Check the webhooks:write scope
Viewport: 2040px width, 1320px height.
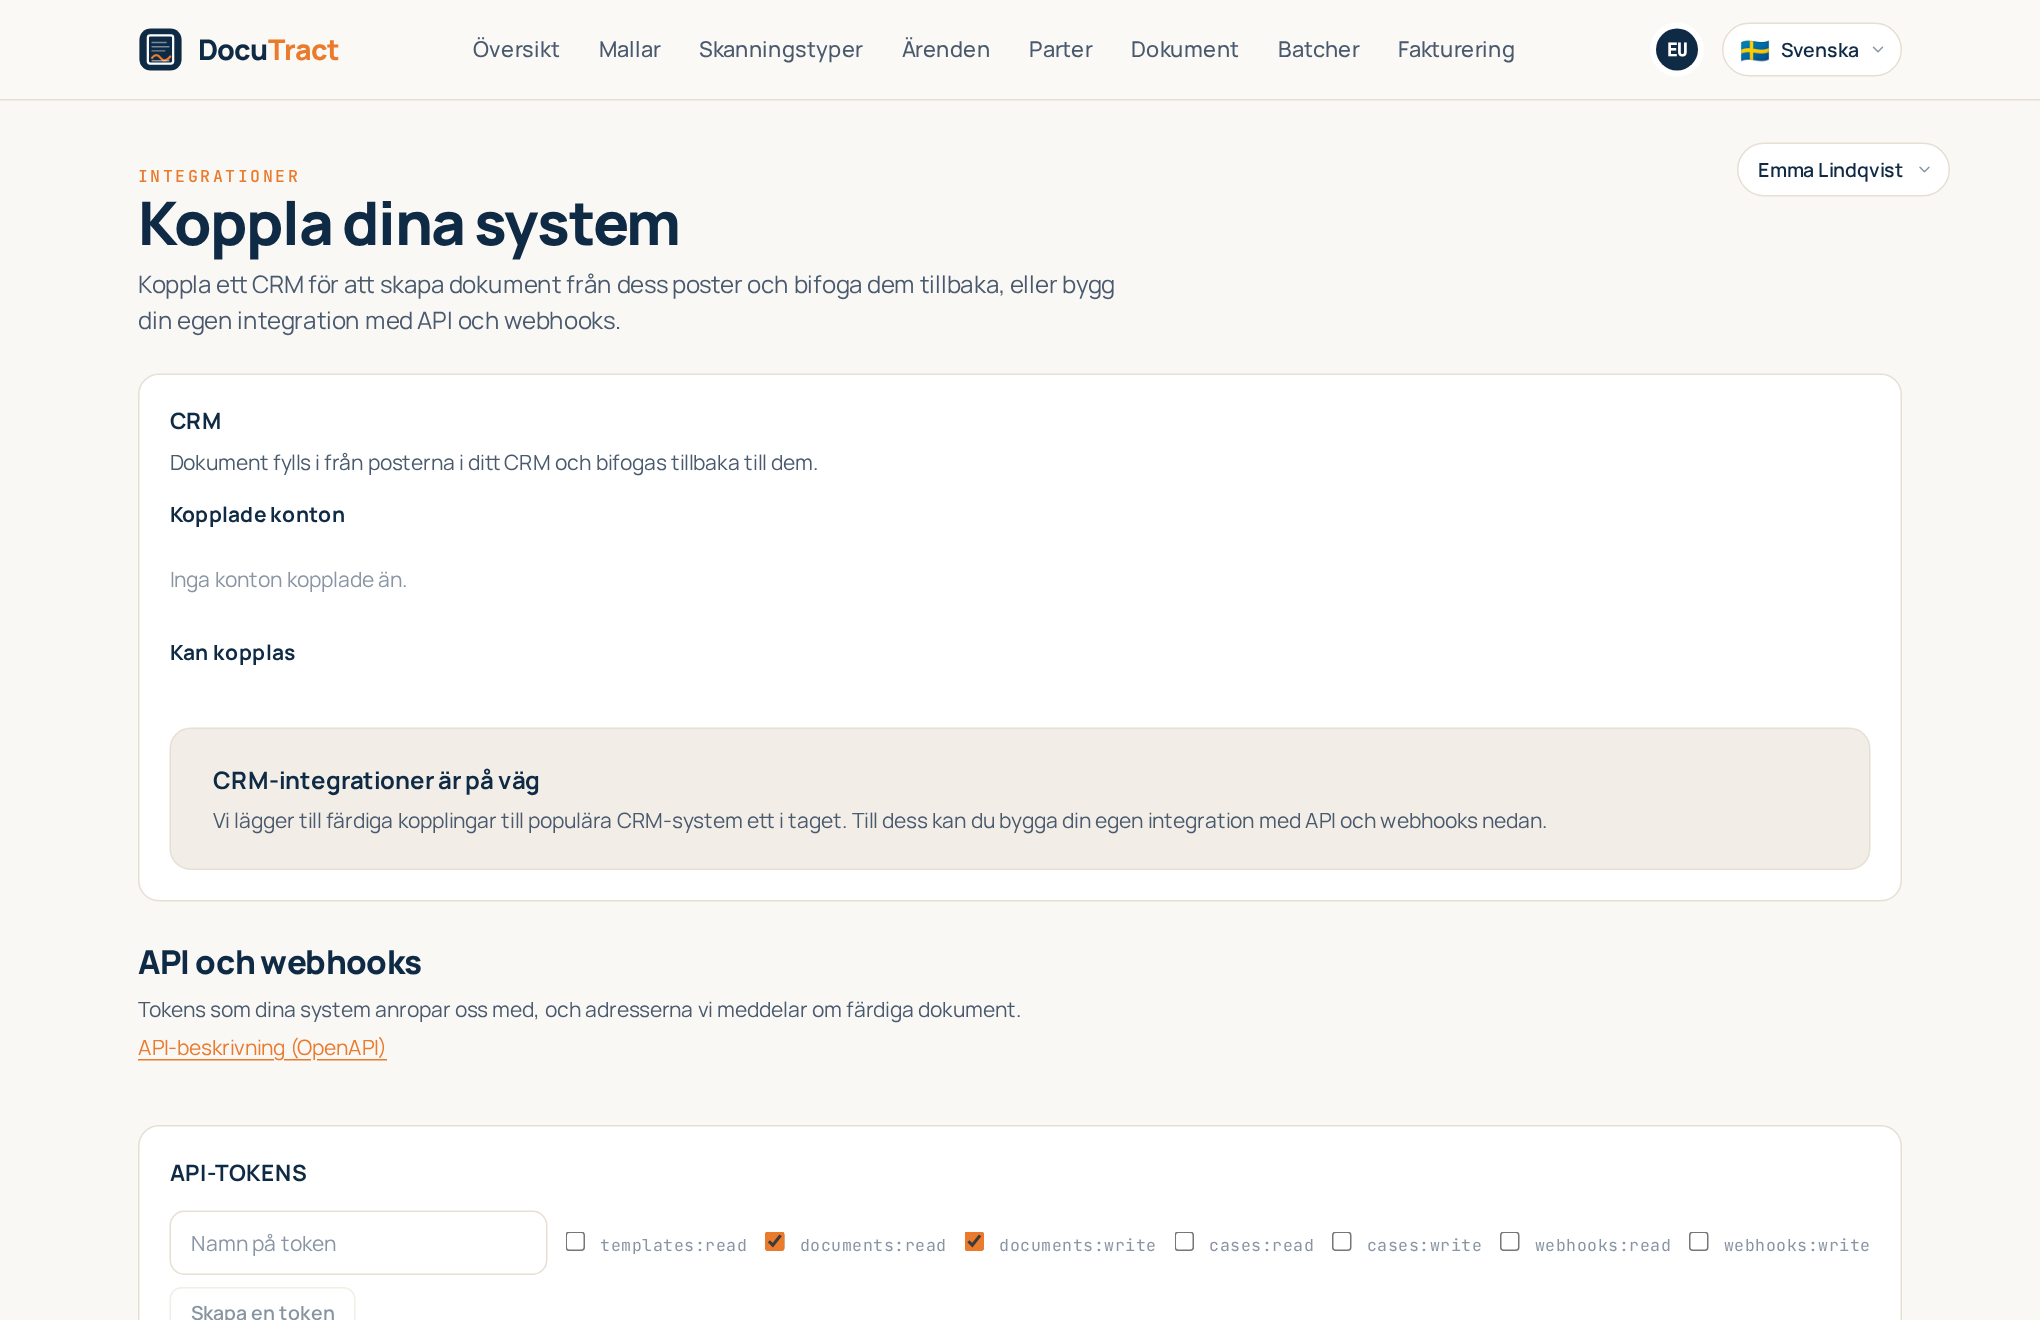tap(1698, 1241)
